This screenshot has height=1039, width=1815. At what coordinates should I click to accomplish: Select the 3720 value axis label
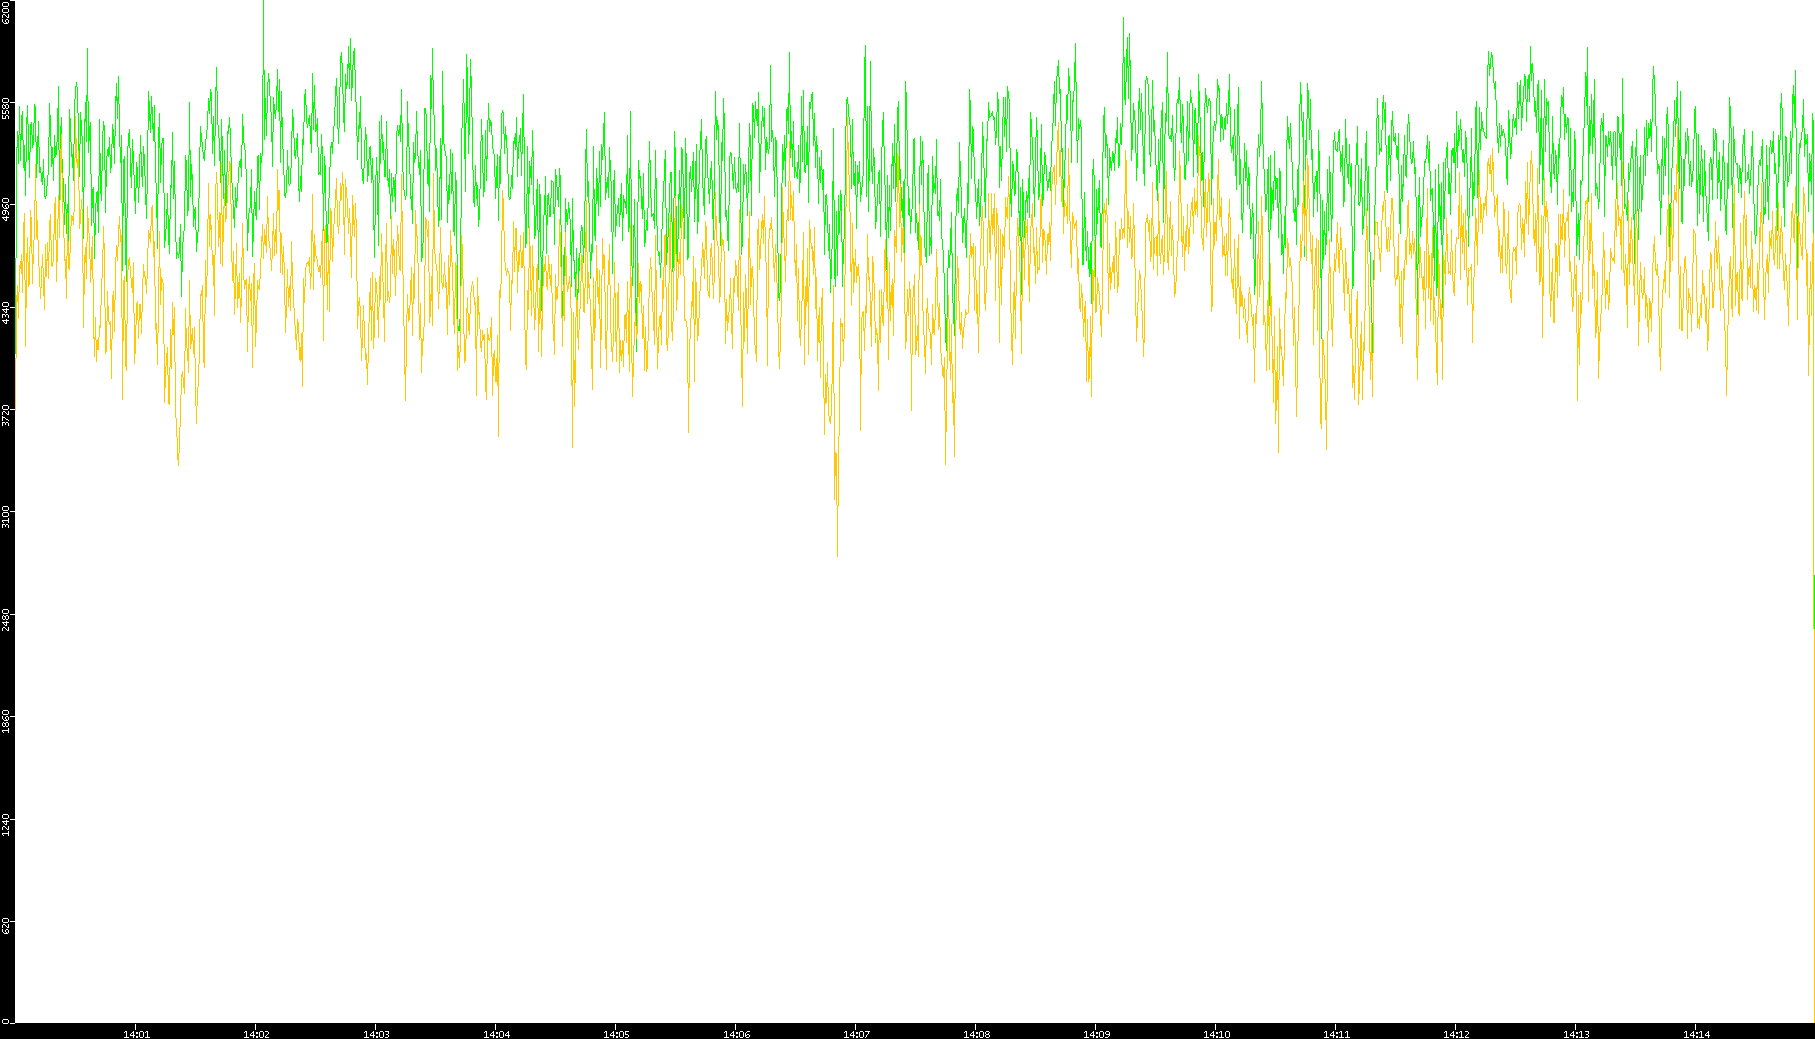click(7, 415)
